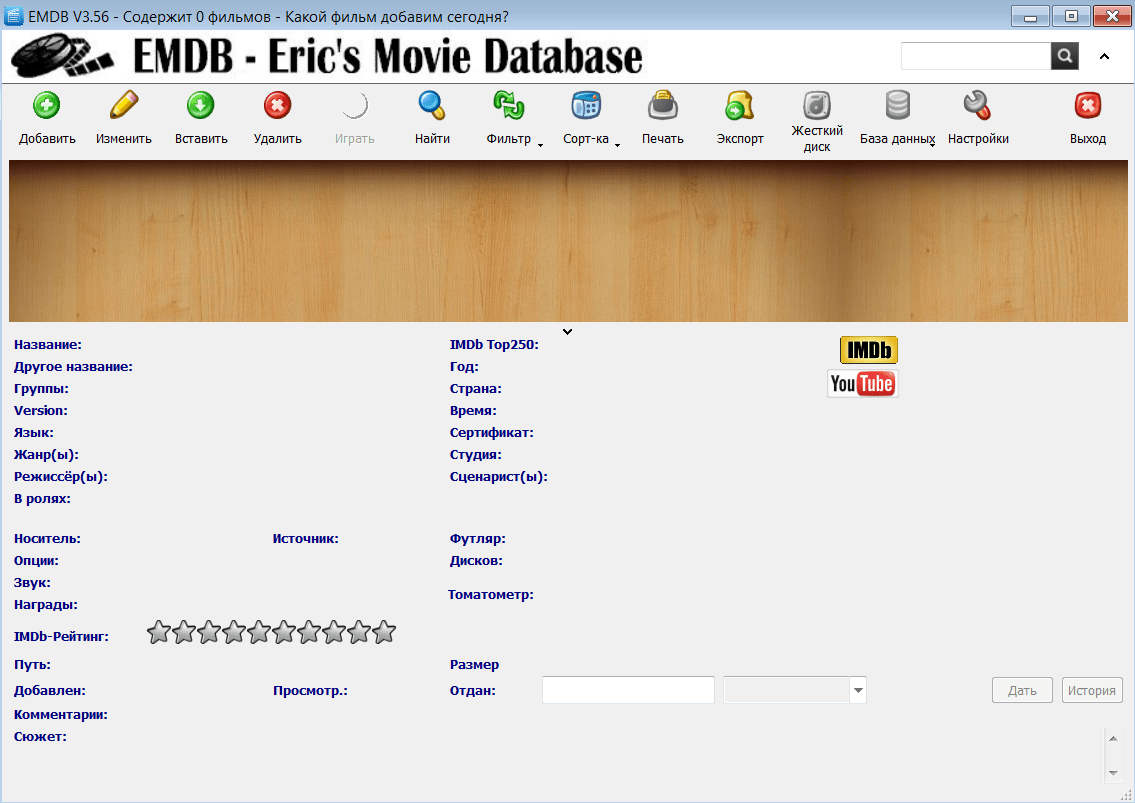Click the Режиссёр(ы): label
The height and width of the screenshot is (803, 1135).
pos(61,476)
